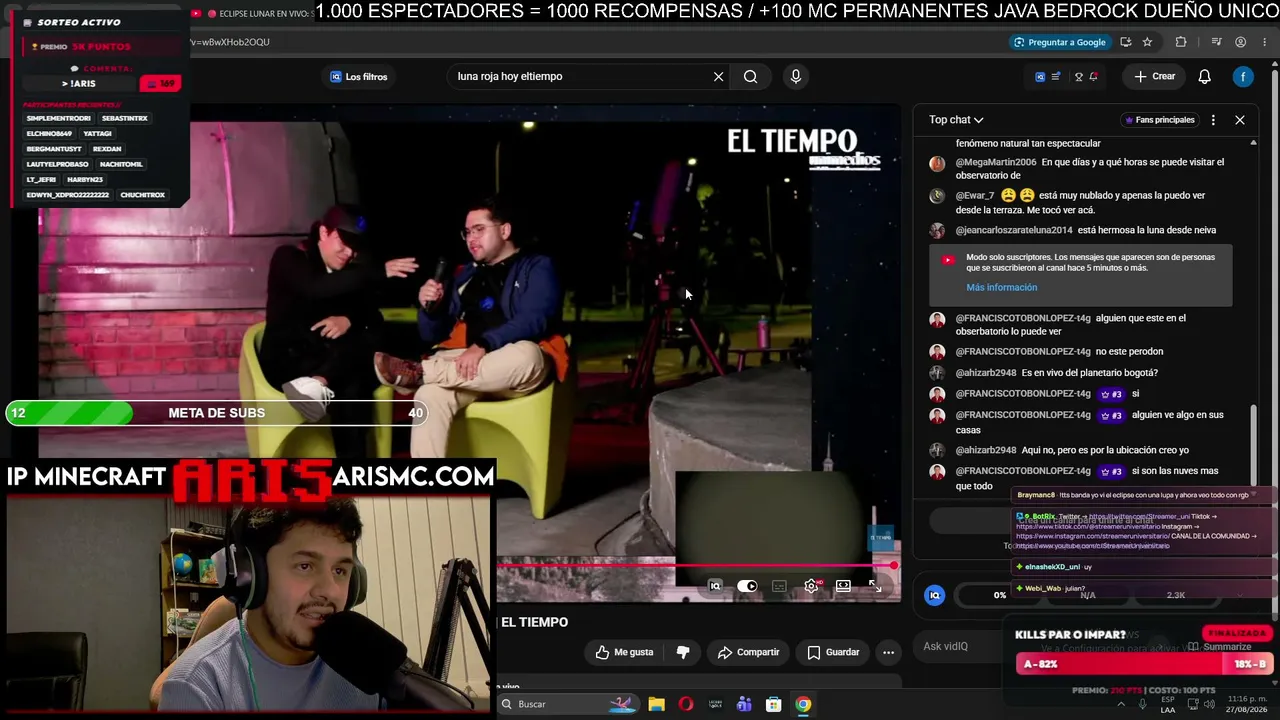Open video player settings gear
1280x720 pixels.
[811, 586]
